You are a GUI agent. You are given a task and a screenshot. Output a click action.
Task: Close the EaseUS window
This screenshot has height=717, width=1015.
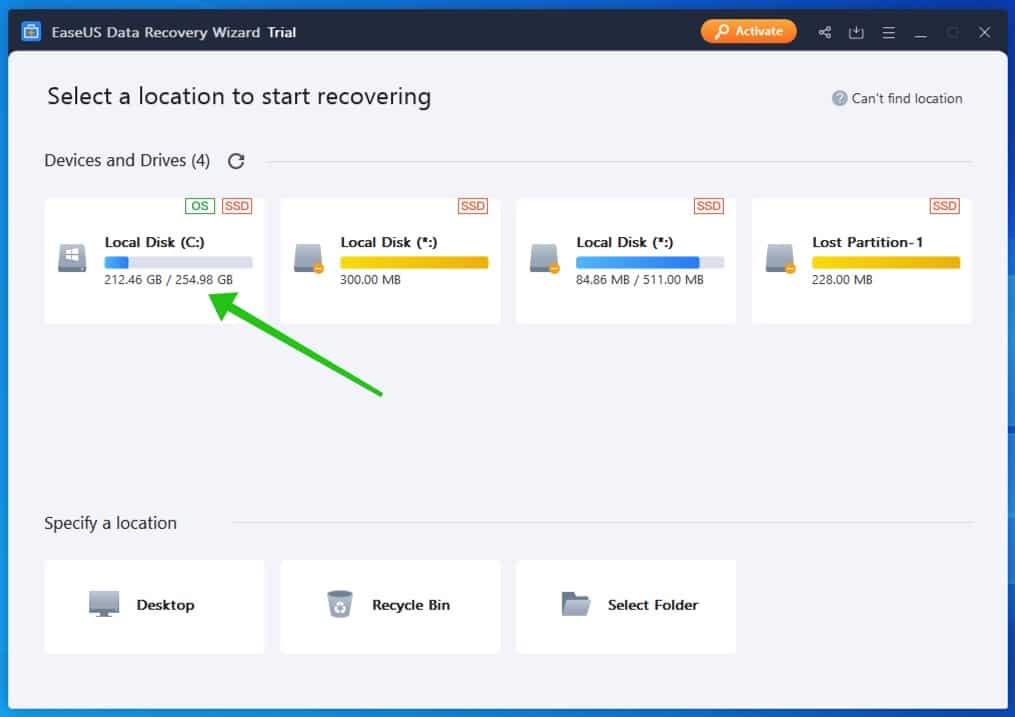(984, 32)
